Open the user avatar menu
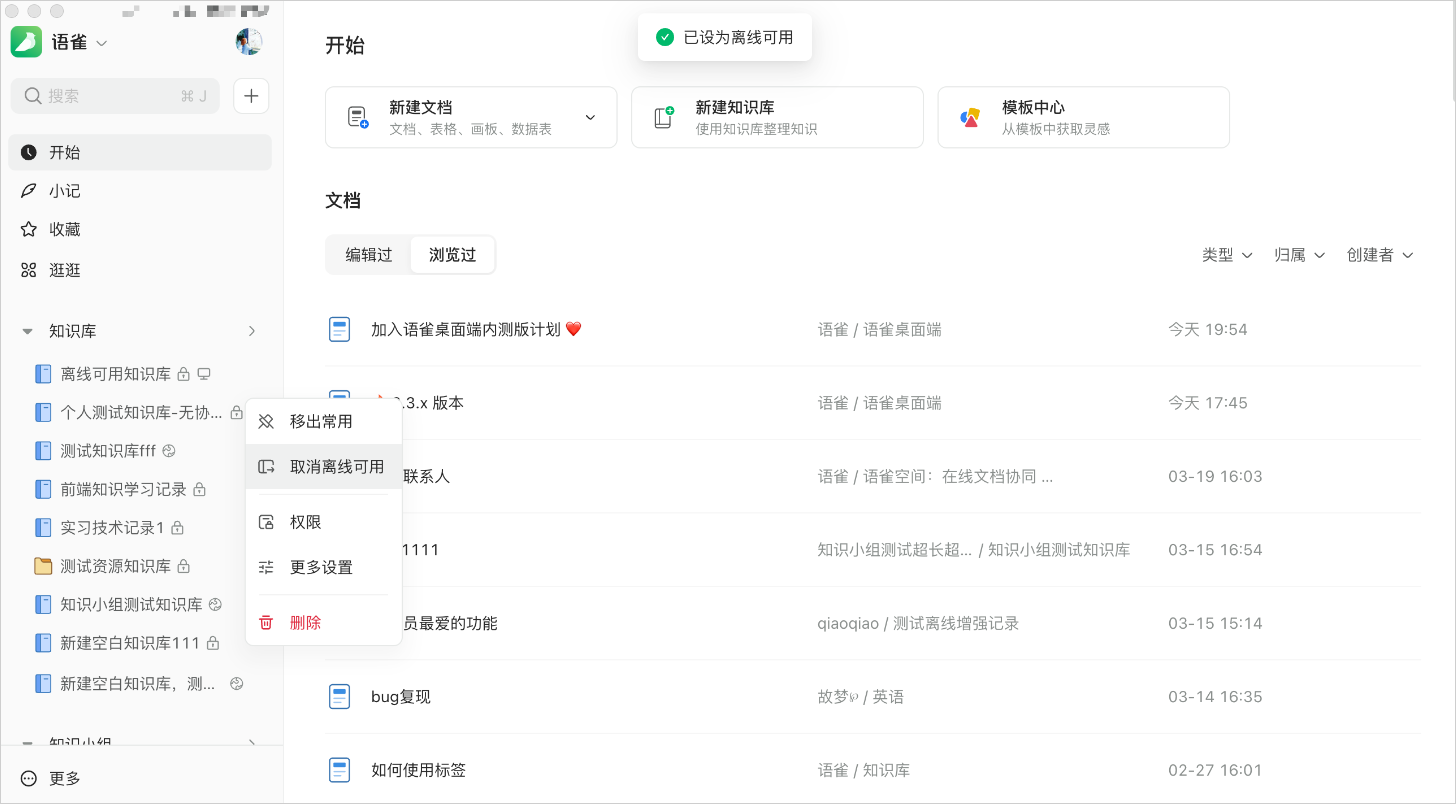Viewport: 1456px width, 804px height. pyautogui.click(x=249, y=42)
